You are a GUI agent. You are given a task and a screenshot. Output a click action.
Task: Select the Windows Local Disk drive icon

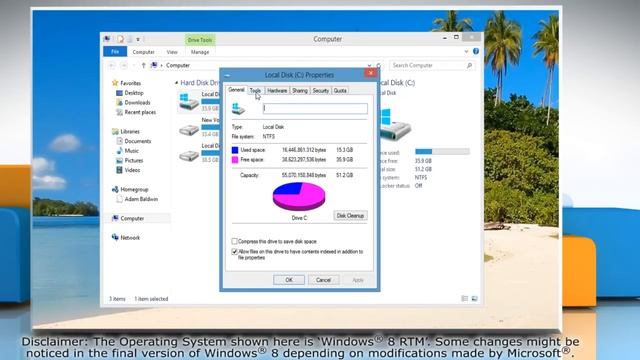tap(189, 101)
